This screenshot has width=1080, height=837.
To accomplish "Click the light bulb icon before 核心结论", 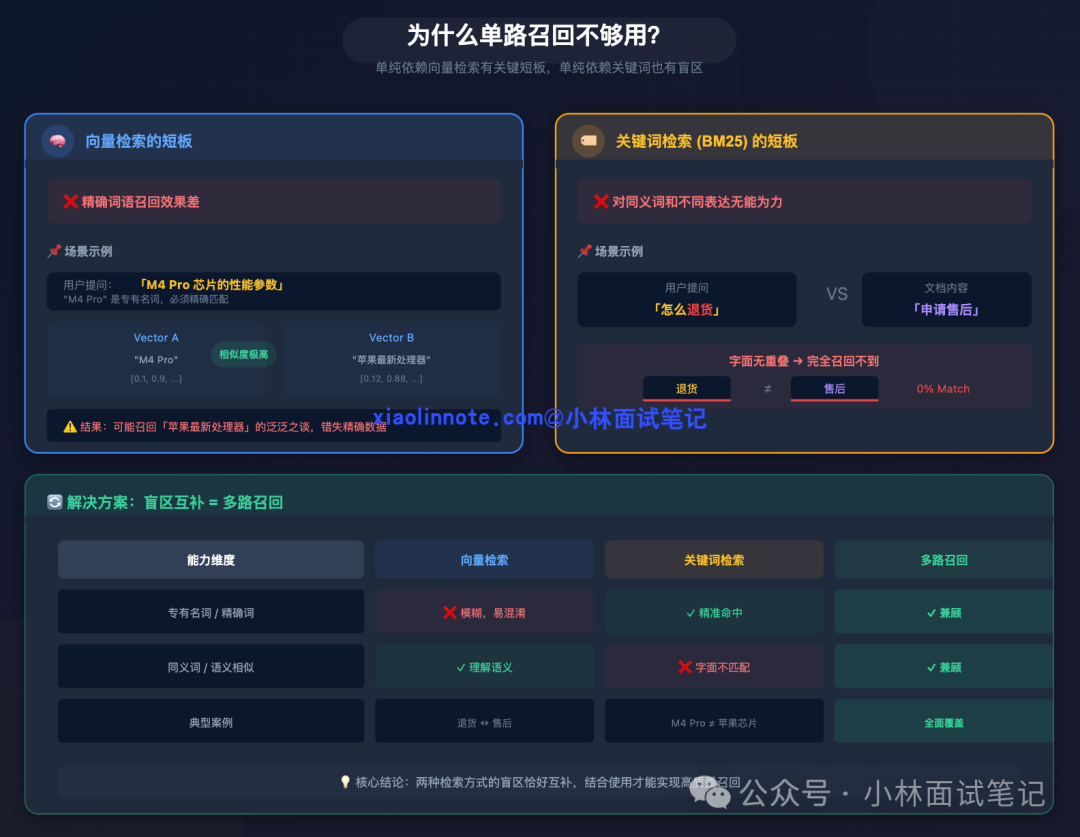I will tap(345, 782).
